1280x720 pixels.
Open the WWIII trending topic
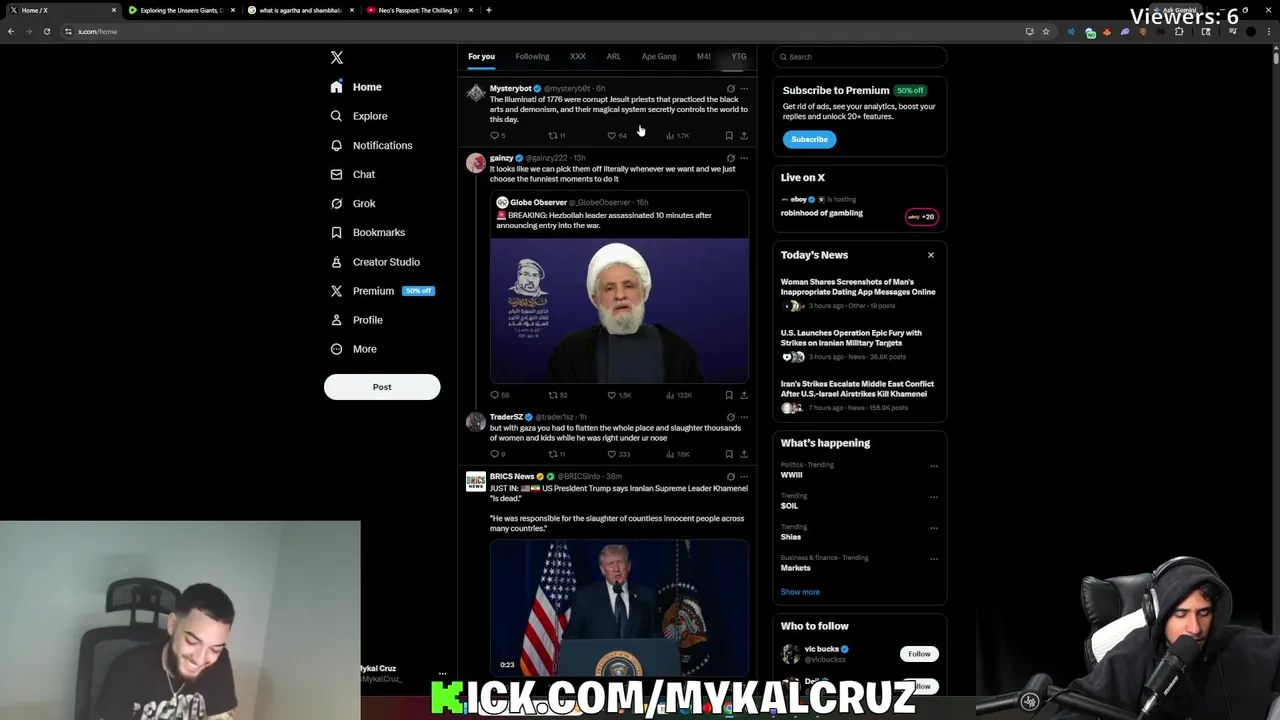click(792, 475)
